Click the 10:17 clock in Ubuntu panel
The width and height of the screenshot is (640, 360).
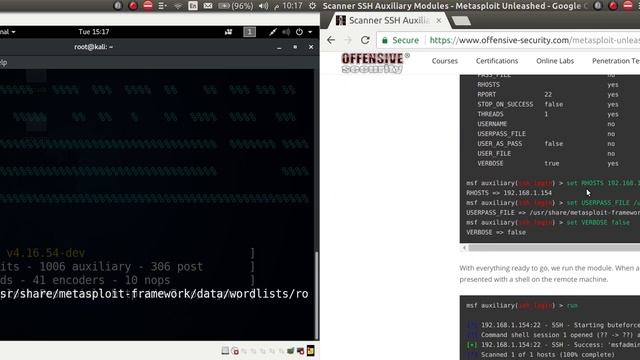(292, 6)
